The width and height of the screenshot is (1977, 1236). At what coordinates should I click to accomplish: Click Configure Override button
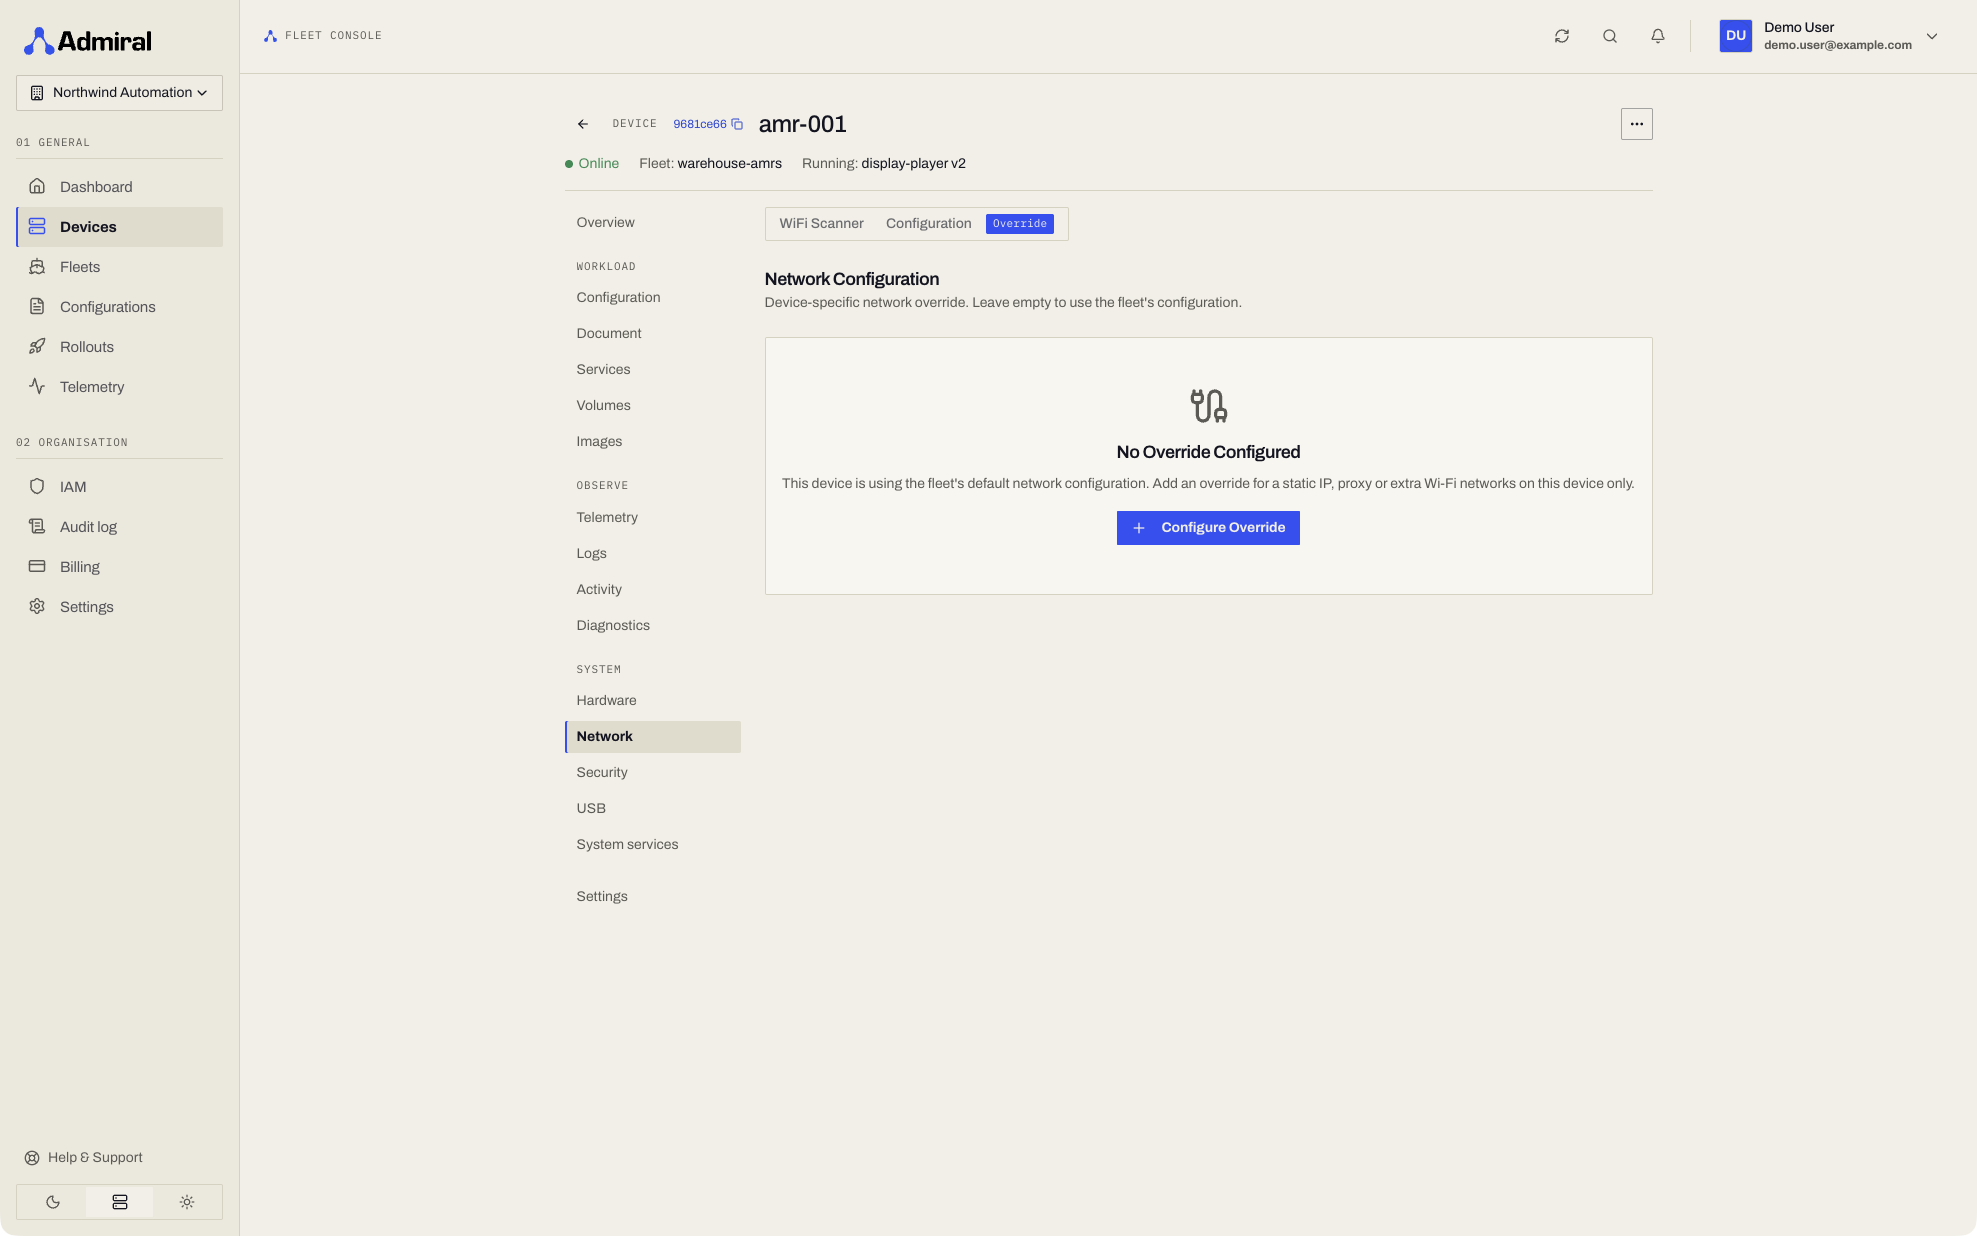click(1208, 528)
